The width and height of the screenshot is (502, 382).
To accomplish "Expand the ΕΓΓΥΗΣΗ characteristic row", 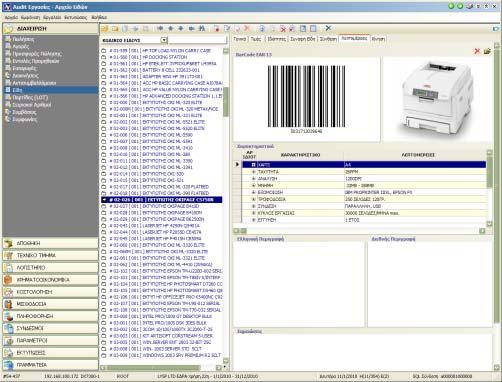I will (253, 220).
